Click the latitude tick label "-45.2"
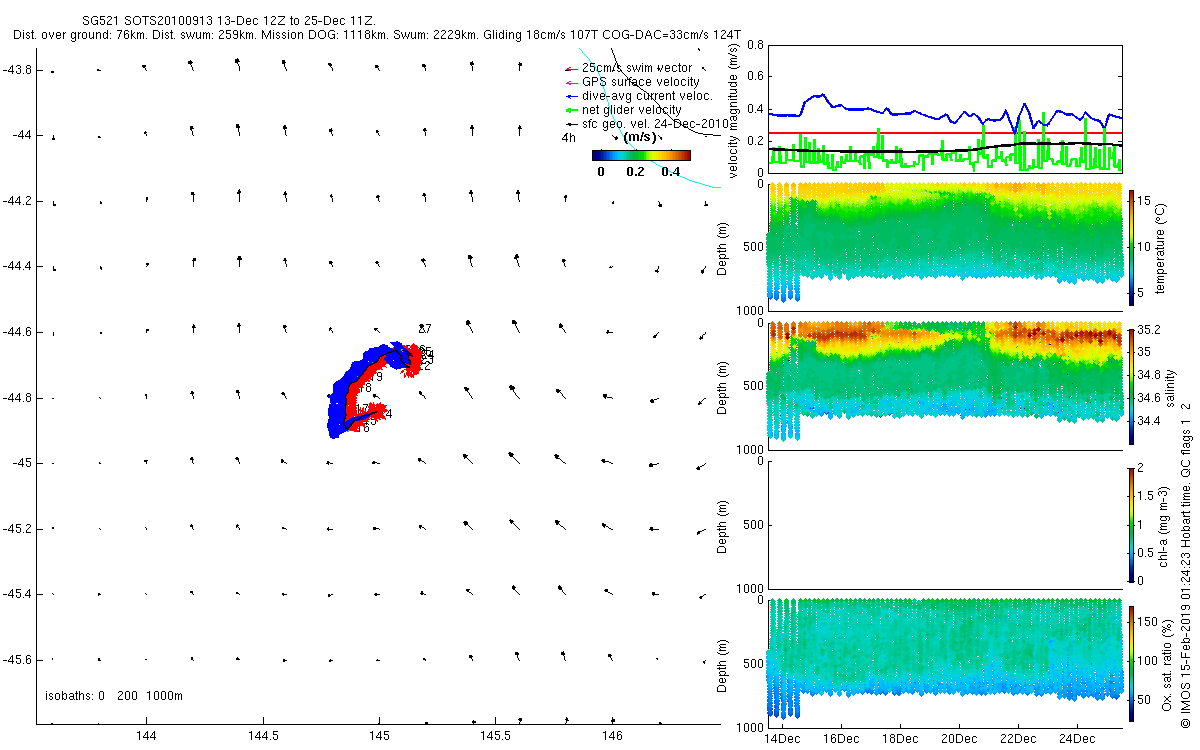 pos(18,529)
